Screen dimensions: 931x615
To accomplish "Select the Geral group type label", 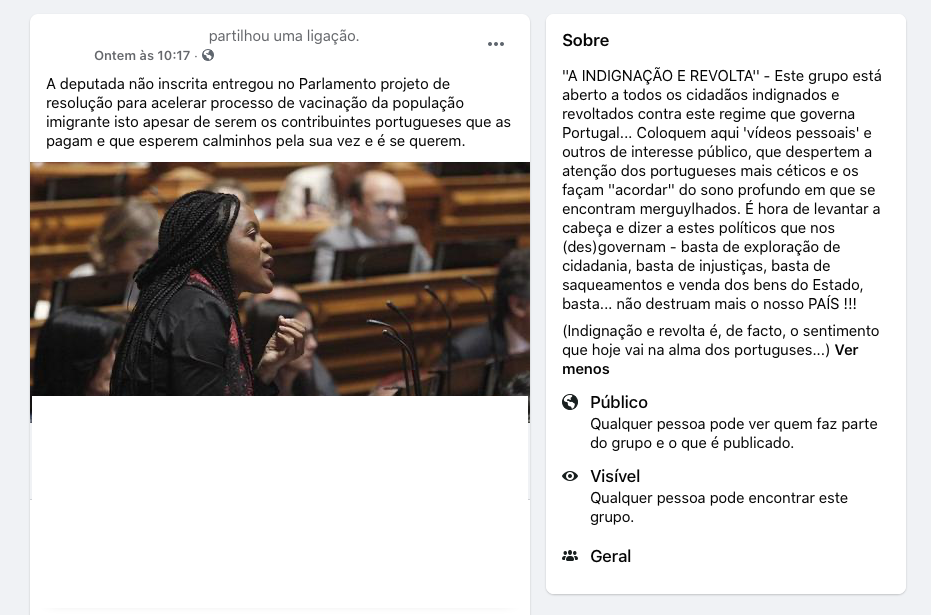I will pyautogui.click(x=610, y=556).
